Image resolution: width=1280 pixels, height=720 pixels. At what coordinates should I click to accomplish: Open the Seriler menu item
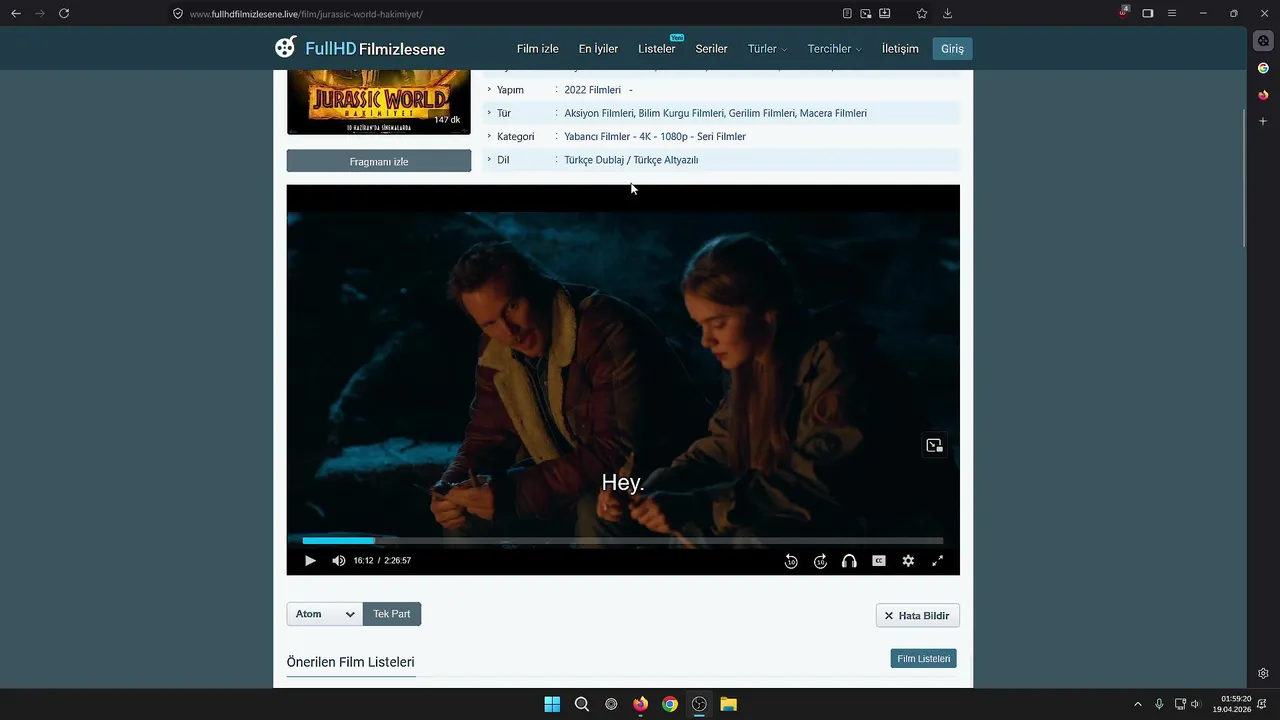click(x=712, y=49)
